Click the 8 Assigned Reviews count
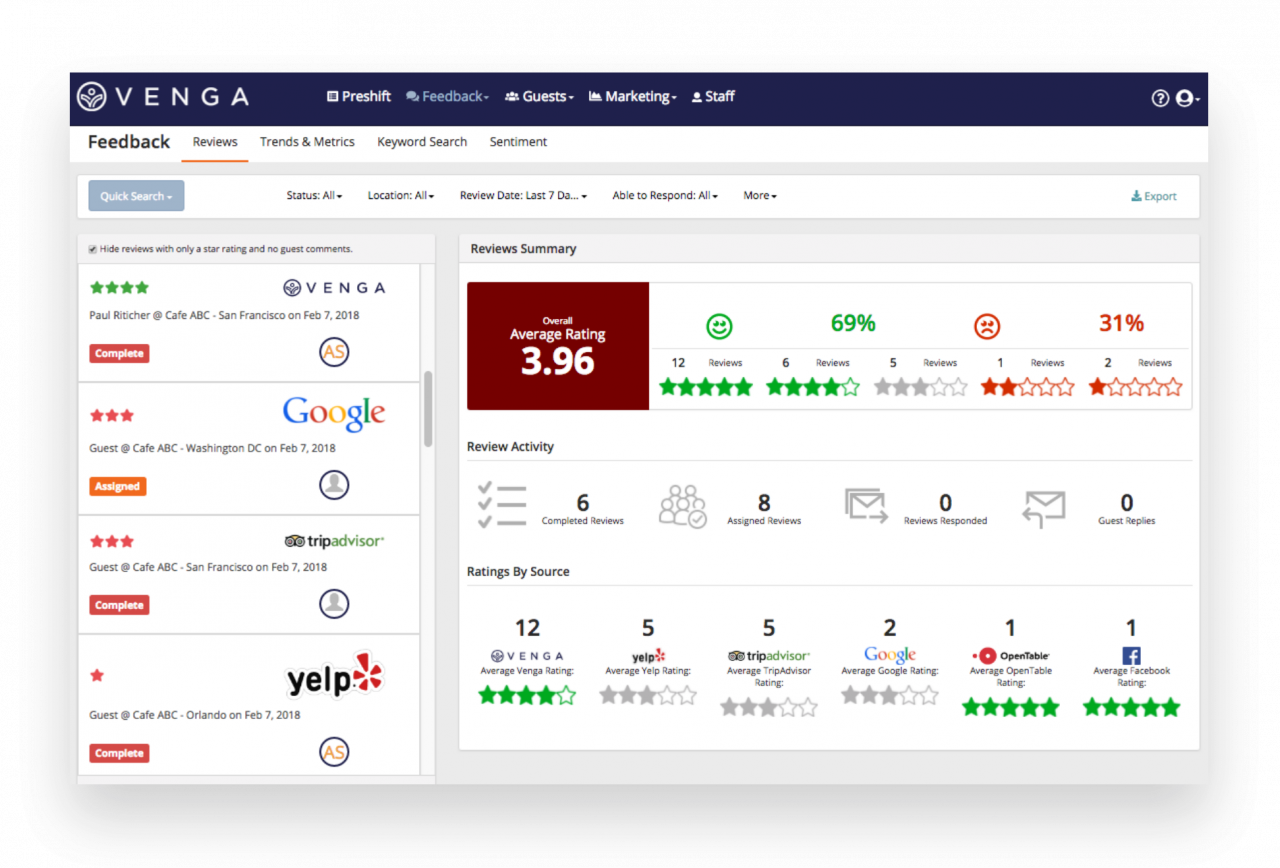1280x868 pixels. 764,503
